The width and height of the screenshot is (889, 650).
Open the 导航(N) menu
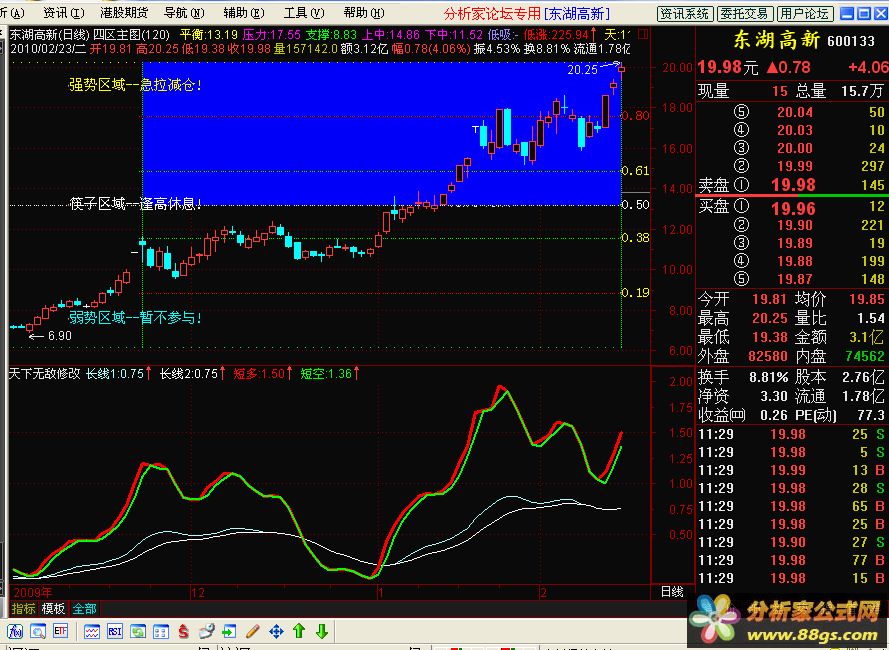(184, 12)
